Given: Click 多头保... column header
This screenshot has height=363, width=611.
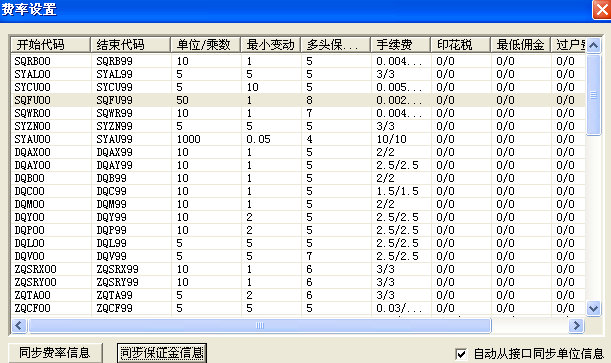Looking at the screenshot, I should [336, 45].
